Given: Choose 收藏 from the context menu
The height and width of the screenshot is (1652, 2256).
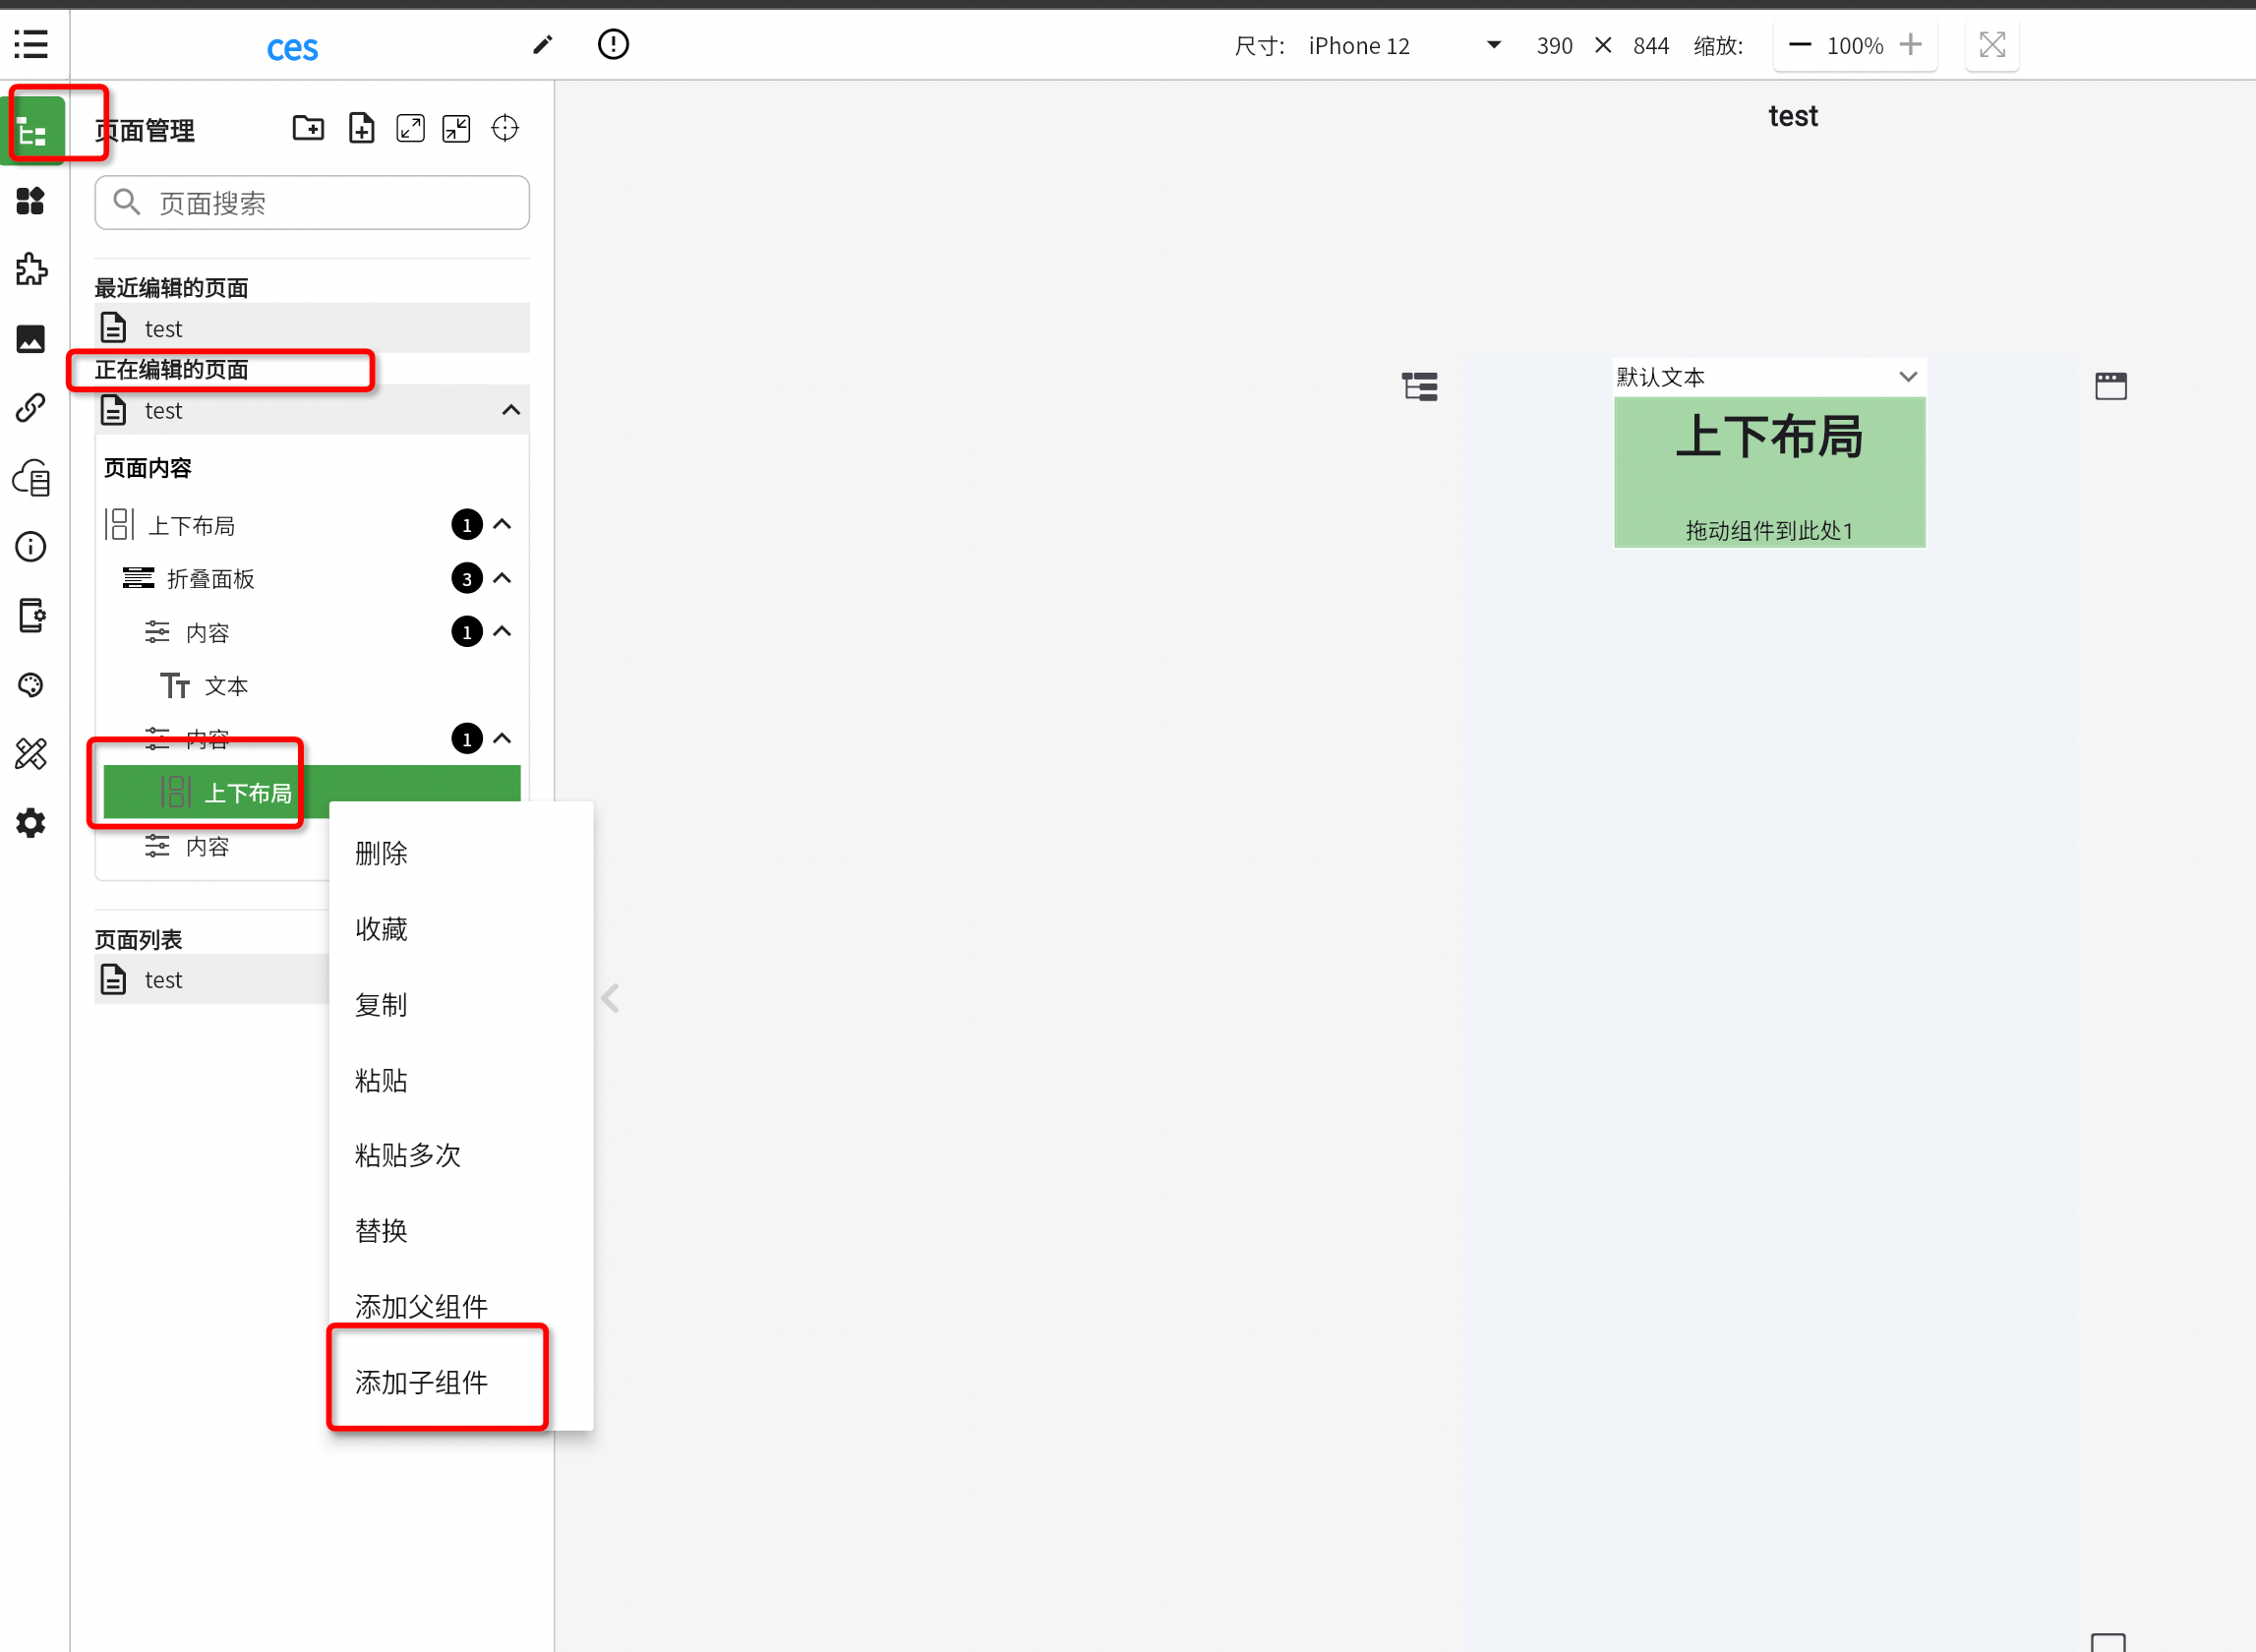Looking at the screenshot, I should 461,929.
